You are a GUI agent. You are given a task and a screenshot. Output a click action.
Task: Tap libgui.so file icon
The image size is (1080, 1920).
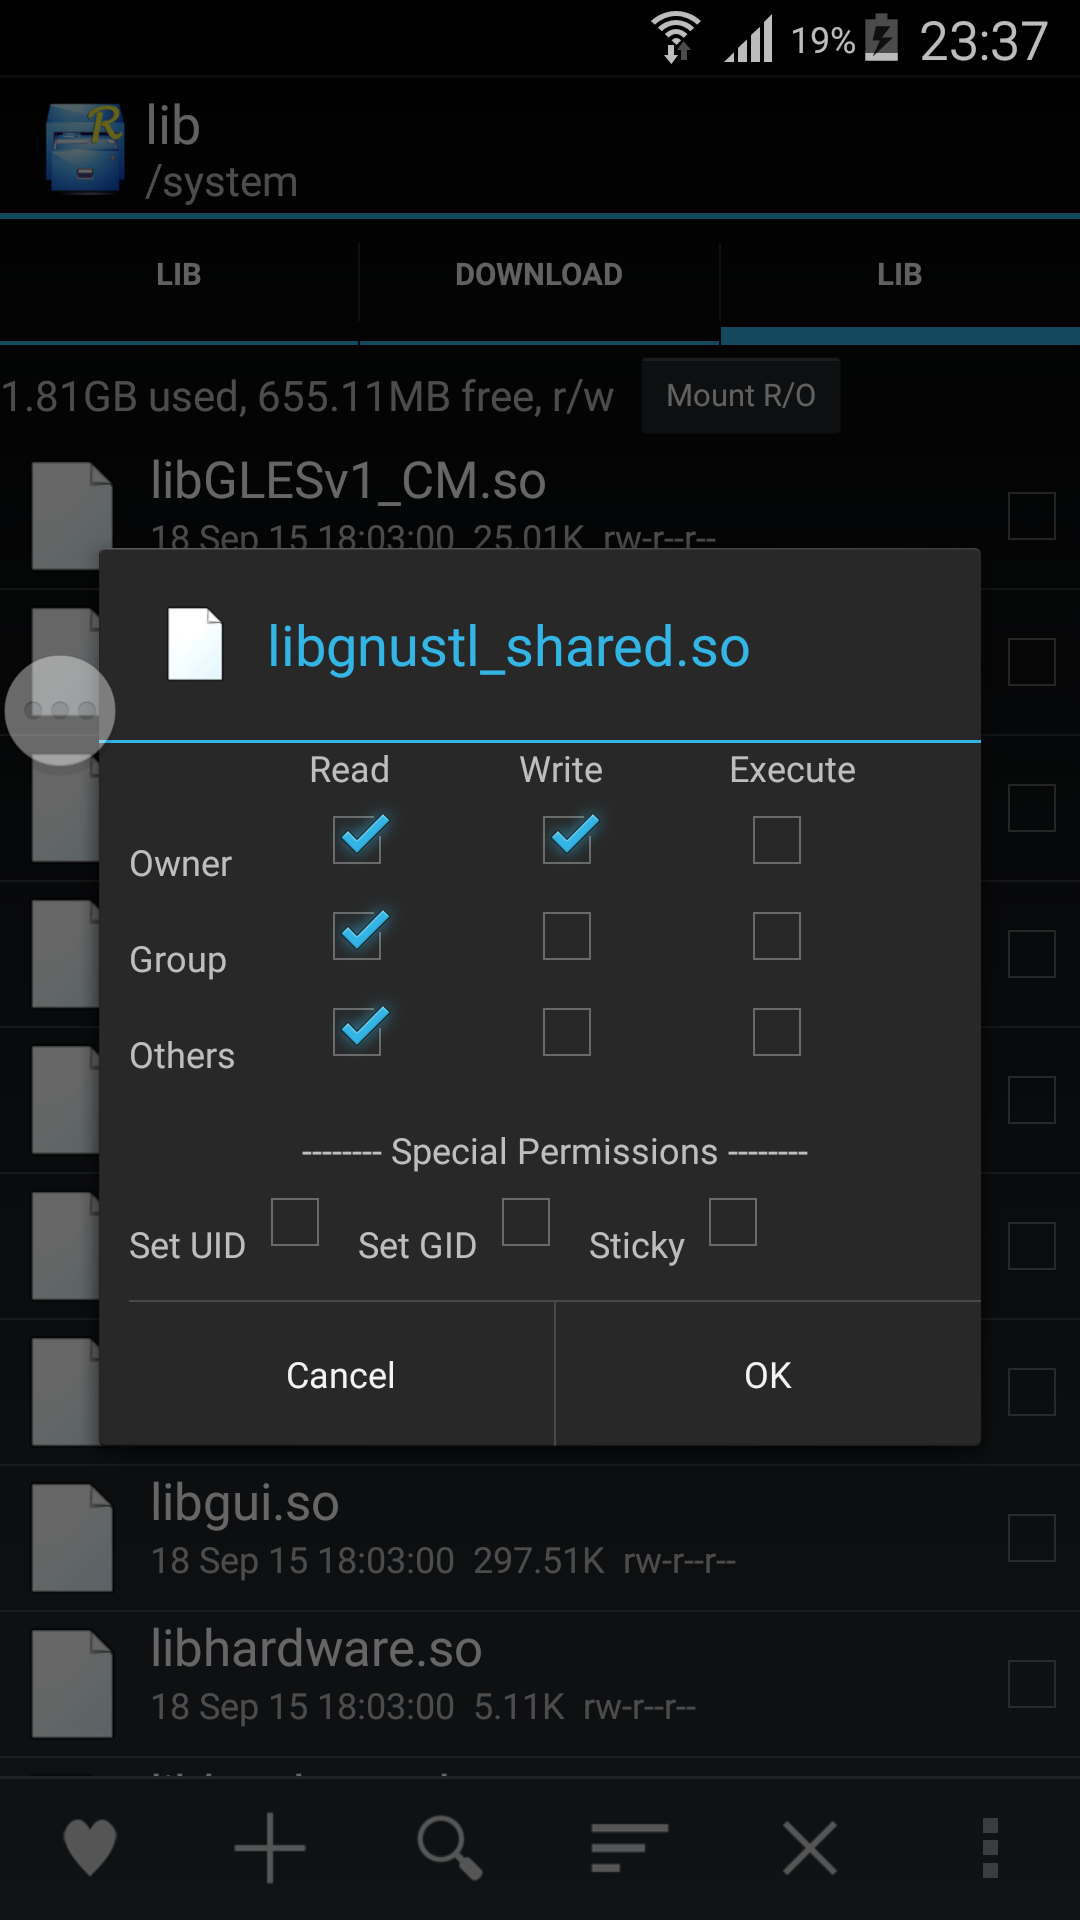pyautogui.click(x=72, y=1538)
